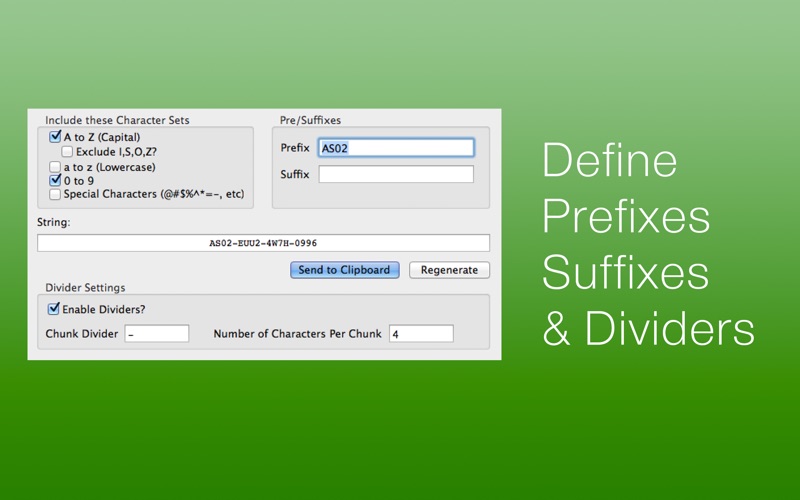Click the 'Number of Characters Per Chunk' label
The height and width of the screenshot is (500, 800).
click(297, 334)
